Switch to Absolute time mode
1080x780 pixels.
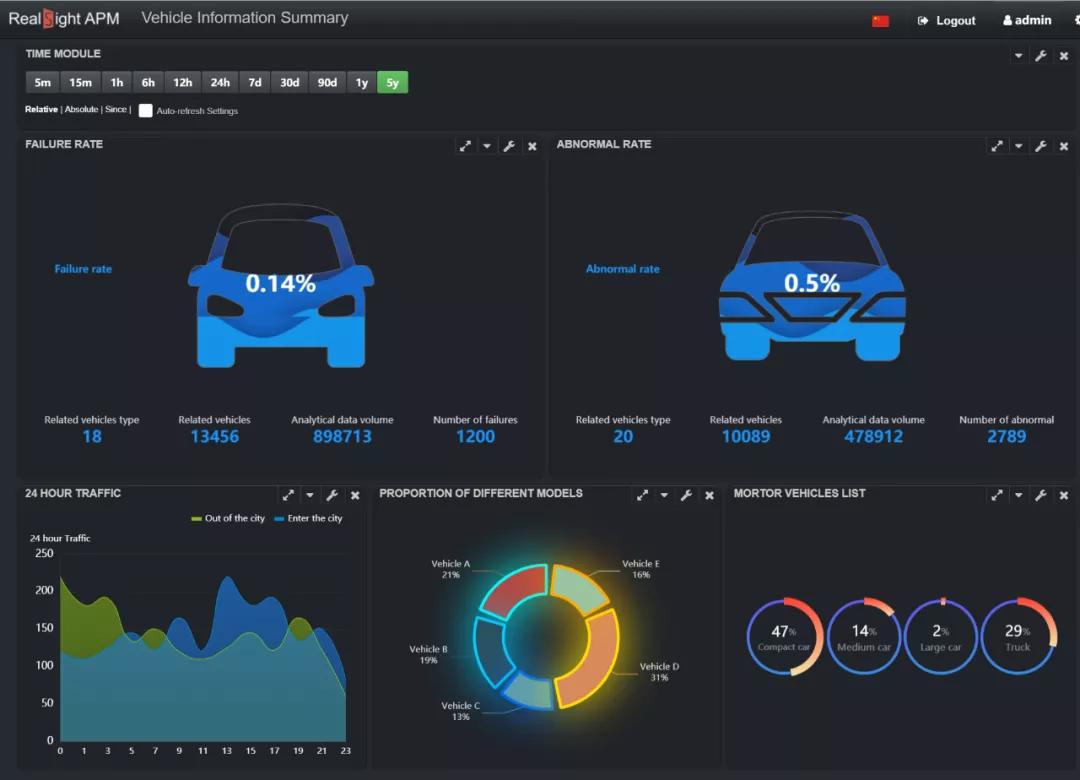[x=81, y=109]
